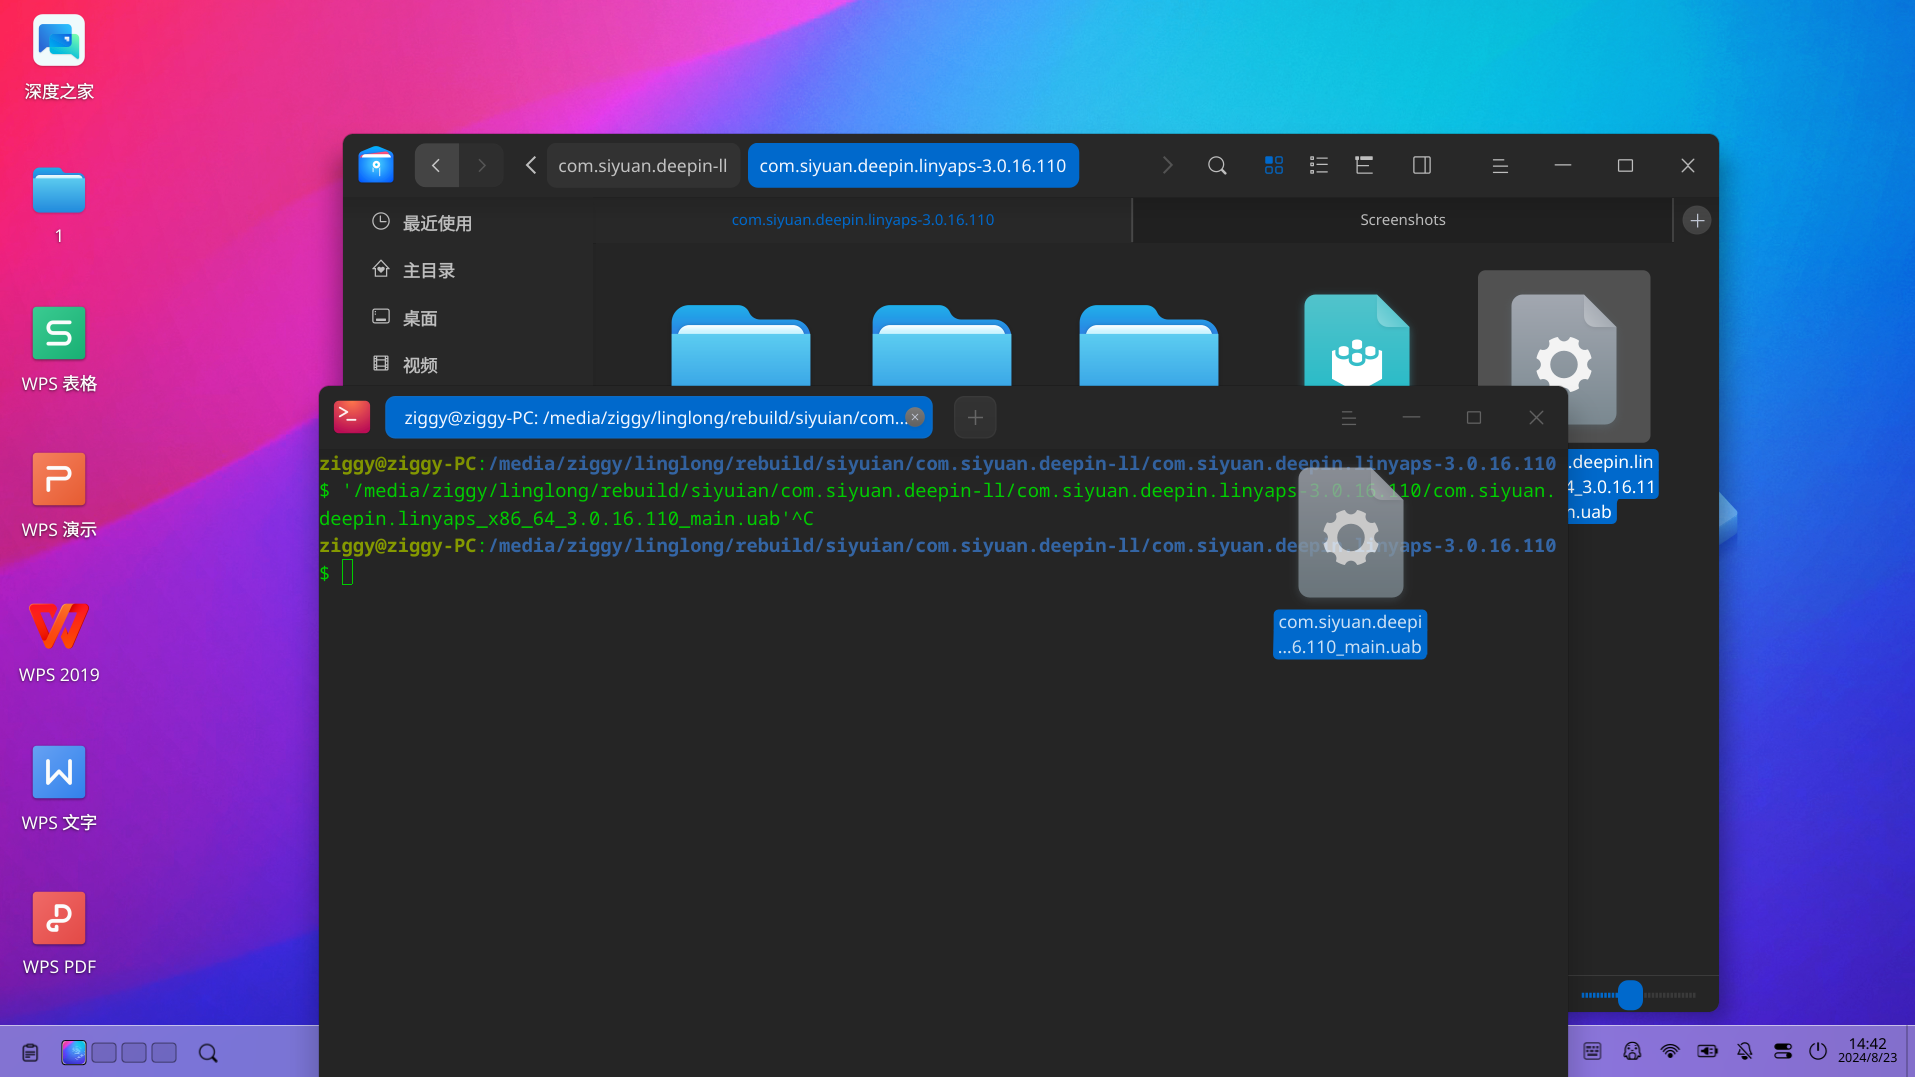Open the terminal hamburger menu
The width and height of the screenshot is (1915, 1077).
[1348, 418]
